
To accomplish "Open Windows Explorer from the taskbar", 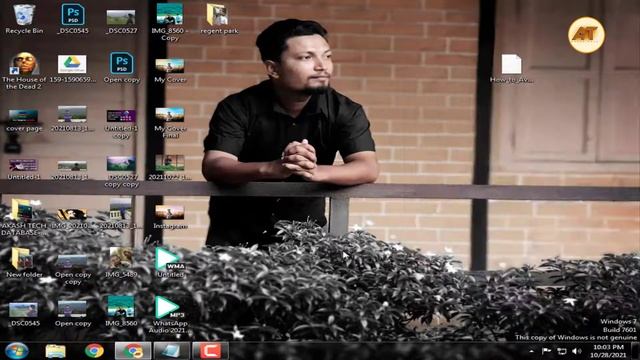I will 56,351.
